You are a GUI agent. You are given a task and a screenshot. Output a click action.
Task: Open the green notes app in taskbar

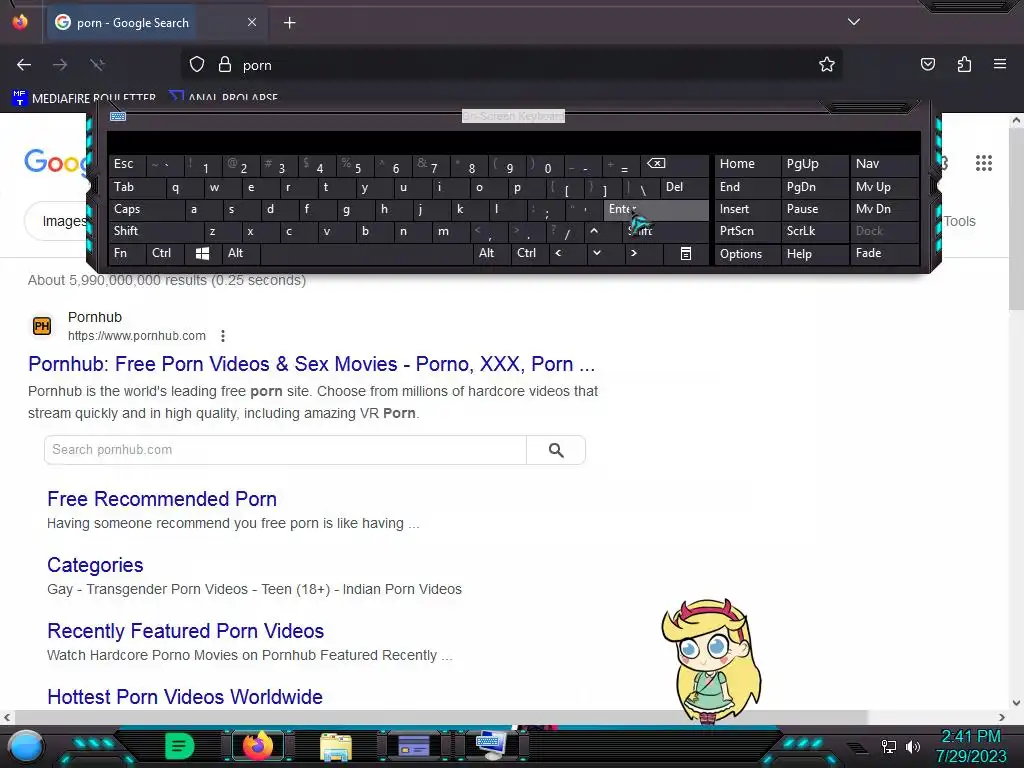179,746
